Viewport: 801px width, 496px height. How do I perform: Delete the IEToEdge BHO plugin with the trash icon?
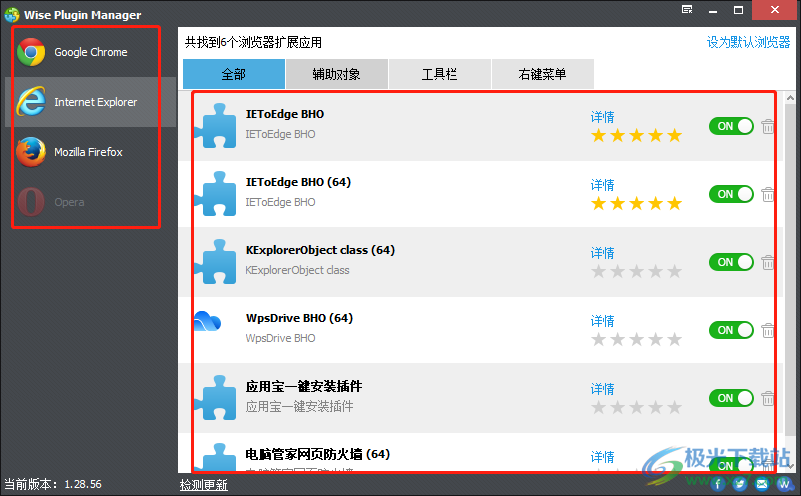(767, 126)
